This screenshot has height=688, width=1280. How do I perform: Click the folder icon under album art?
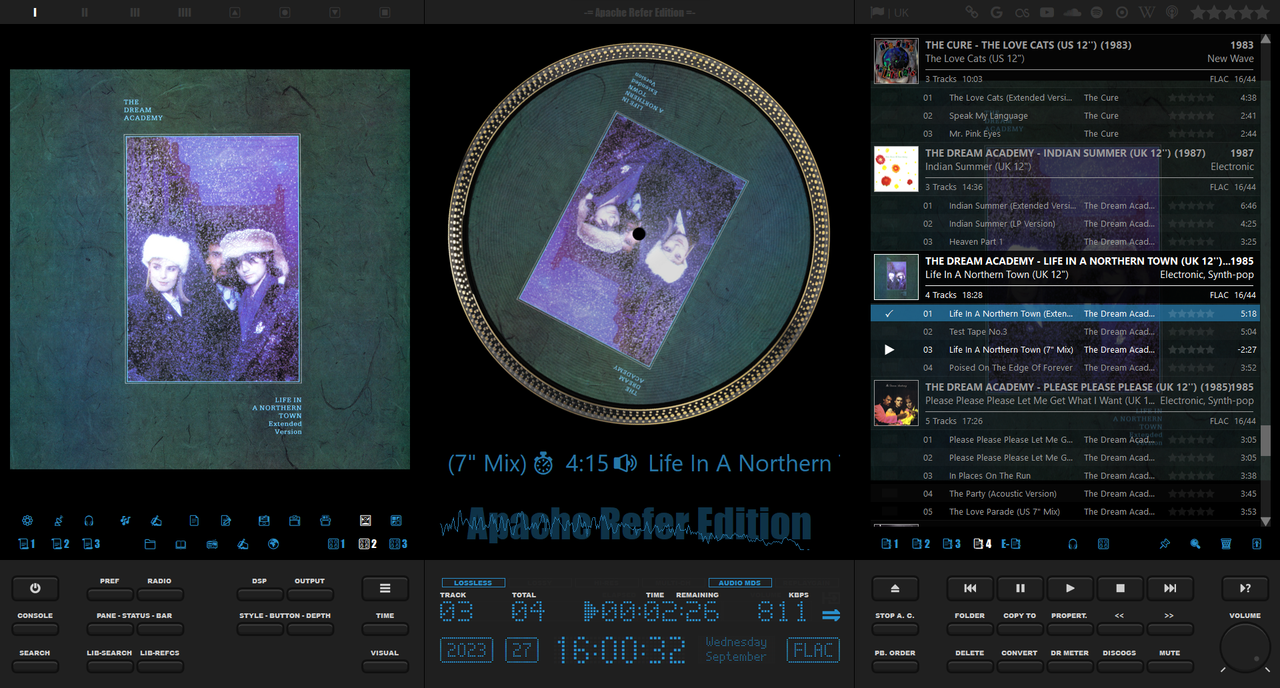[x=150, y=544]
